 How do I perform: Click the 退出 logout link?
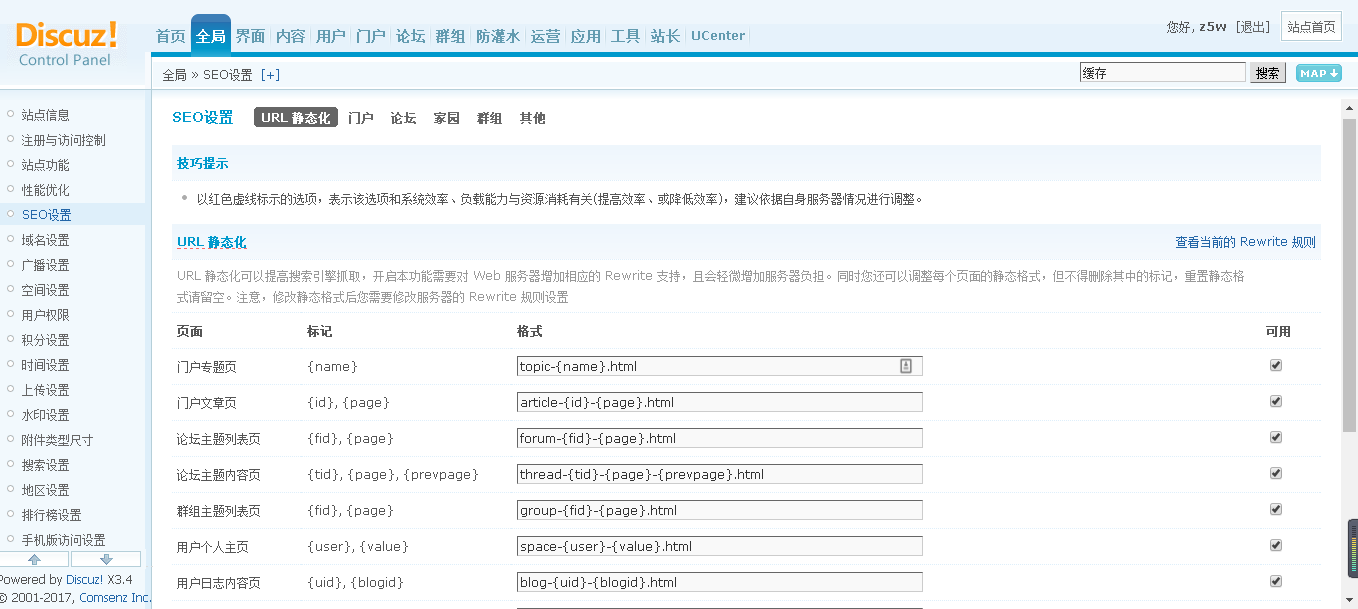[1252, 27]
